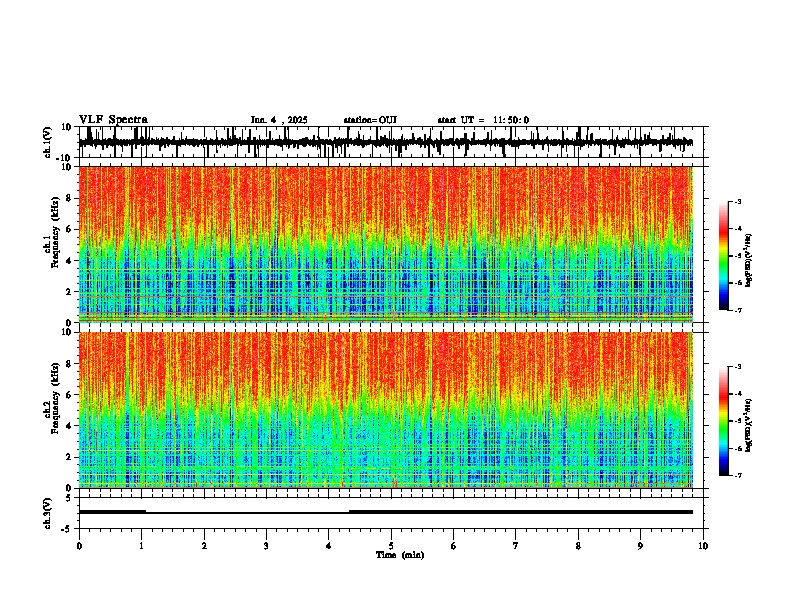Click the "-7" label on ch.2 color bar
The width and height of the screenshot is (792, 612).
(x=738, y=476)
